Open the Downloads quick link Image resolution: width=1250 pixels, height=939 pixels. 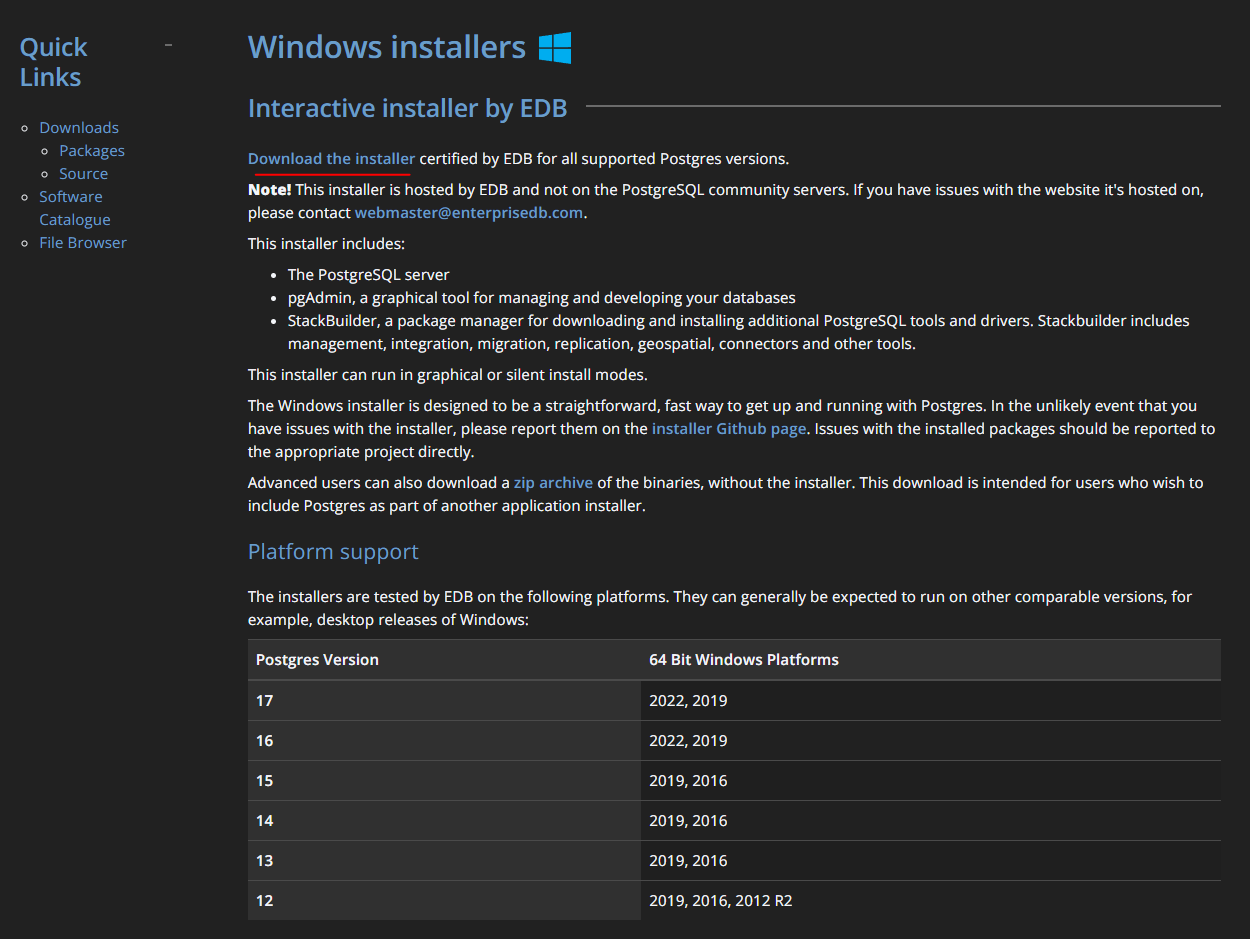point(79,128)
